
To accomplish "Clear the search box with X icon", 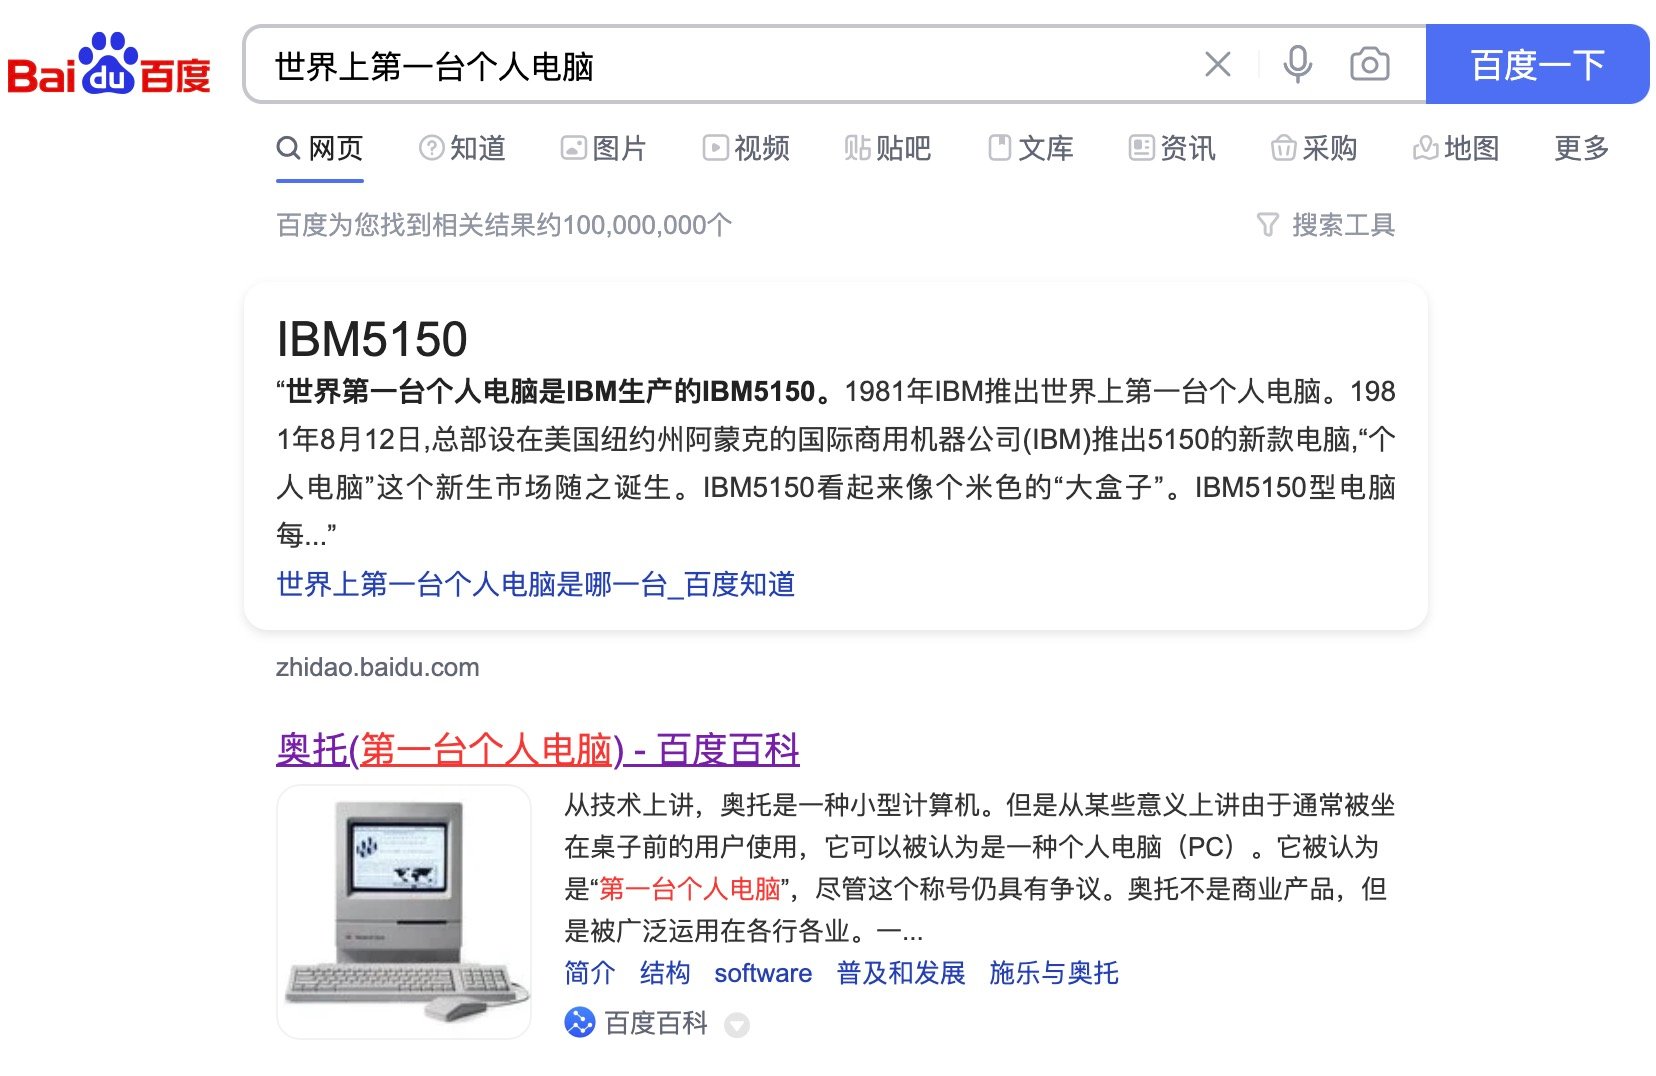I will point(1217,64).
